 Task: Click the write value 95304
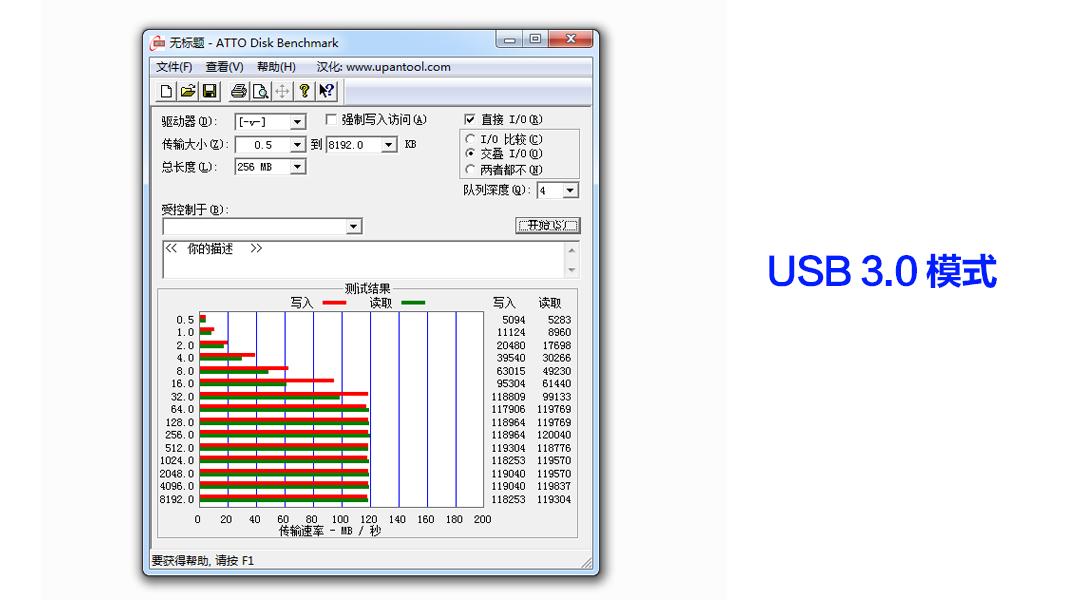[511, 383]
